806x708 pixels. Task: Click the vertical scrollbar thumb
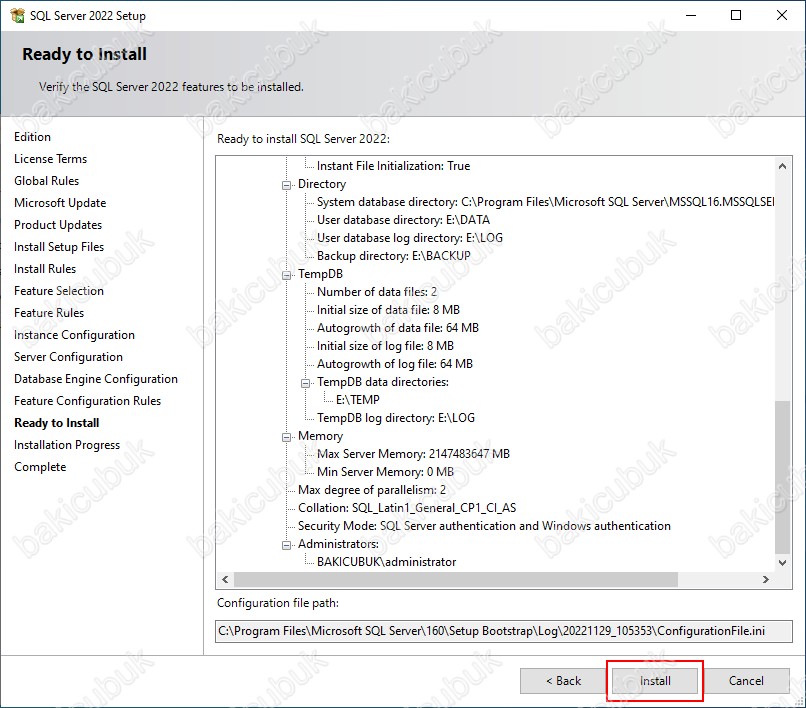pos(782,478)
